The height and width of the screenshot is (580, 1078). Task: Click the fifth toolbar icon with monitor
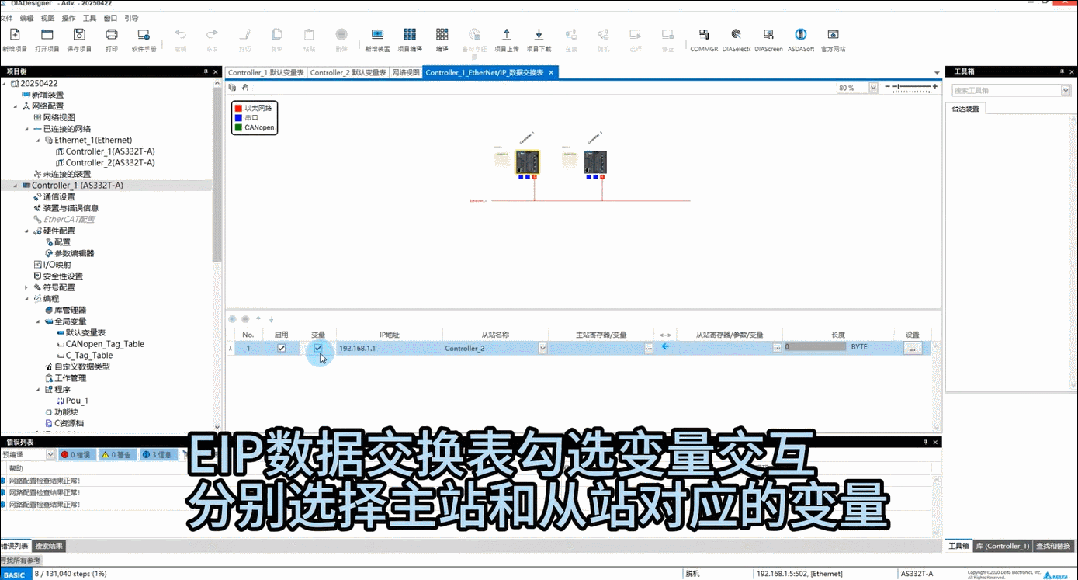(x=143, y=35)
